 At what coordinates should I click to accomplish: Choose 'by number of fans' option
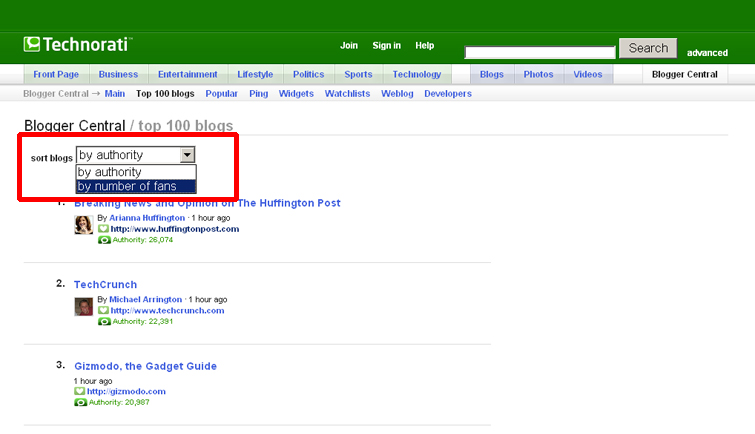tap(136, 186)
